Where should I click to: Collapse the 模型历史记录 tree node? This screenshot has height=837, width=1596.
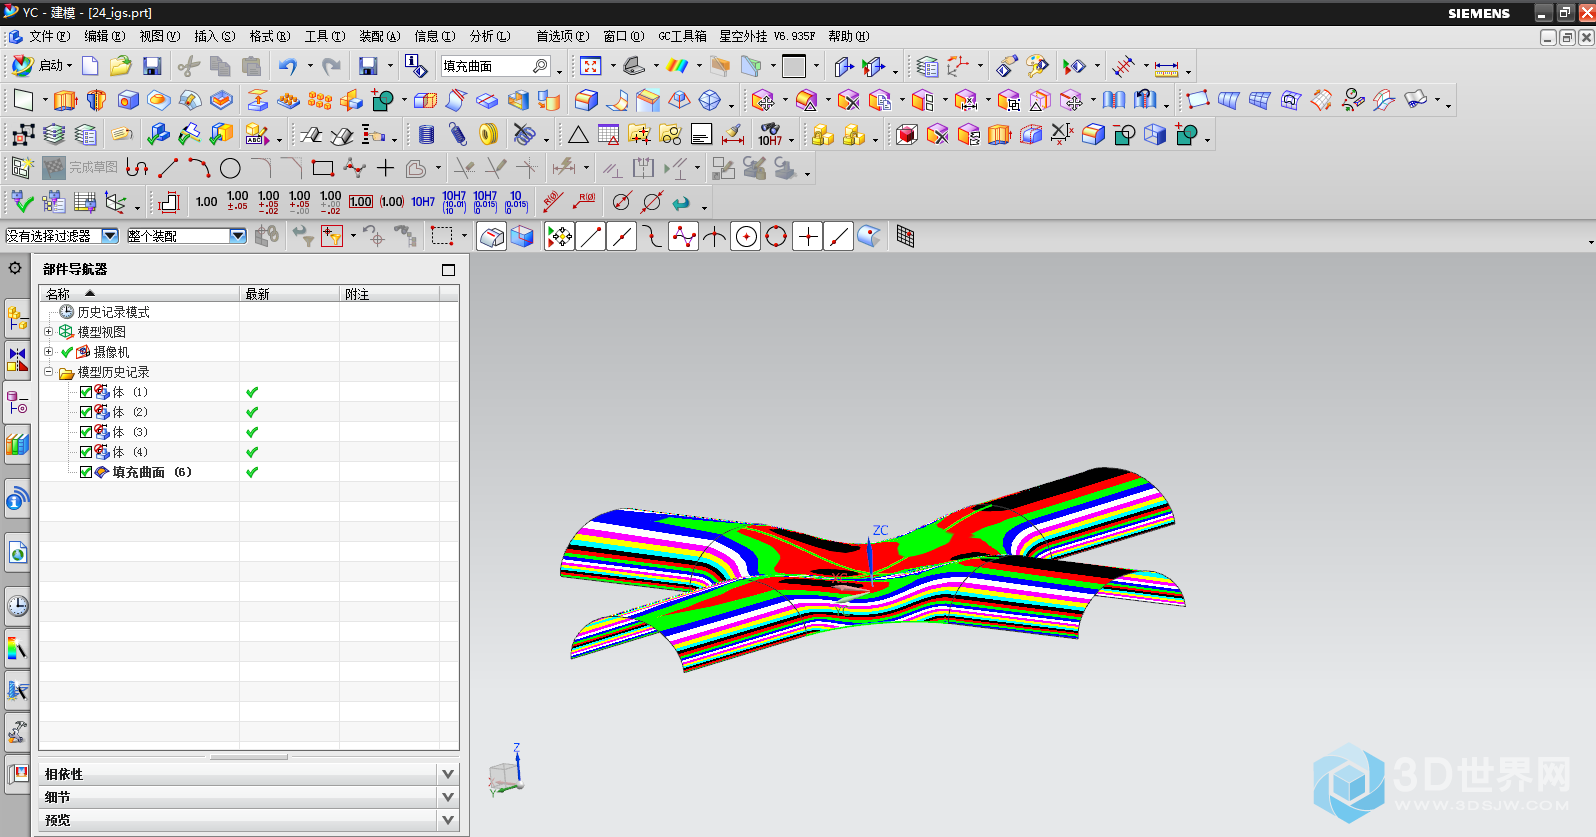(x=48, y=371)
